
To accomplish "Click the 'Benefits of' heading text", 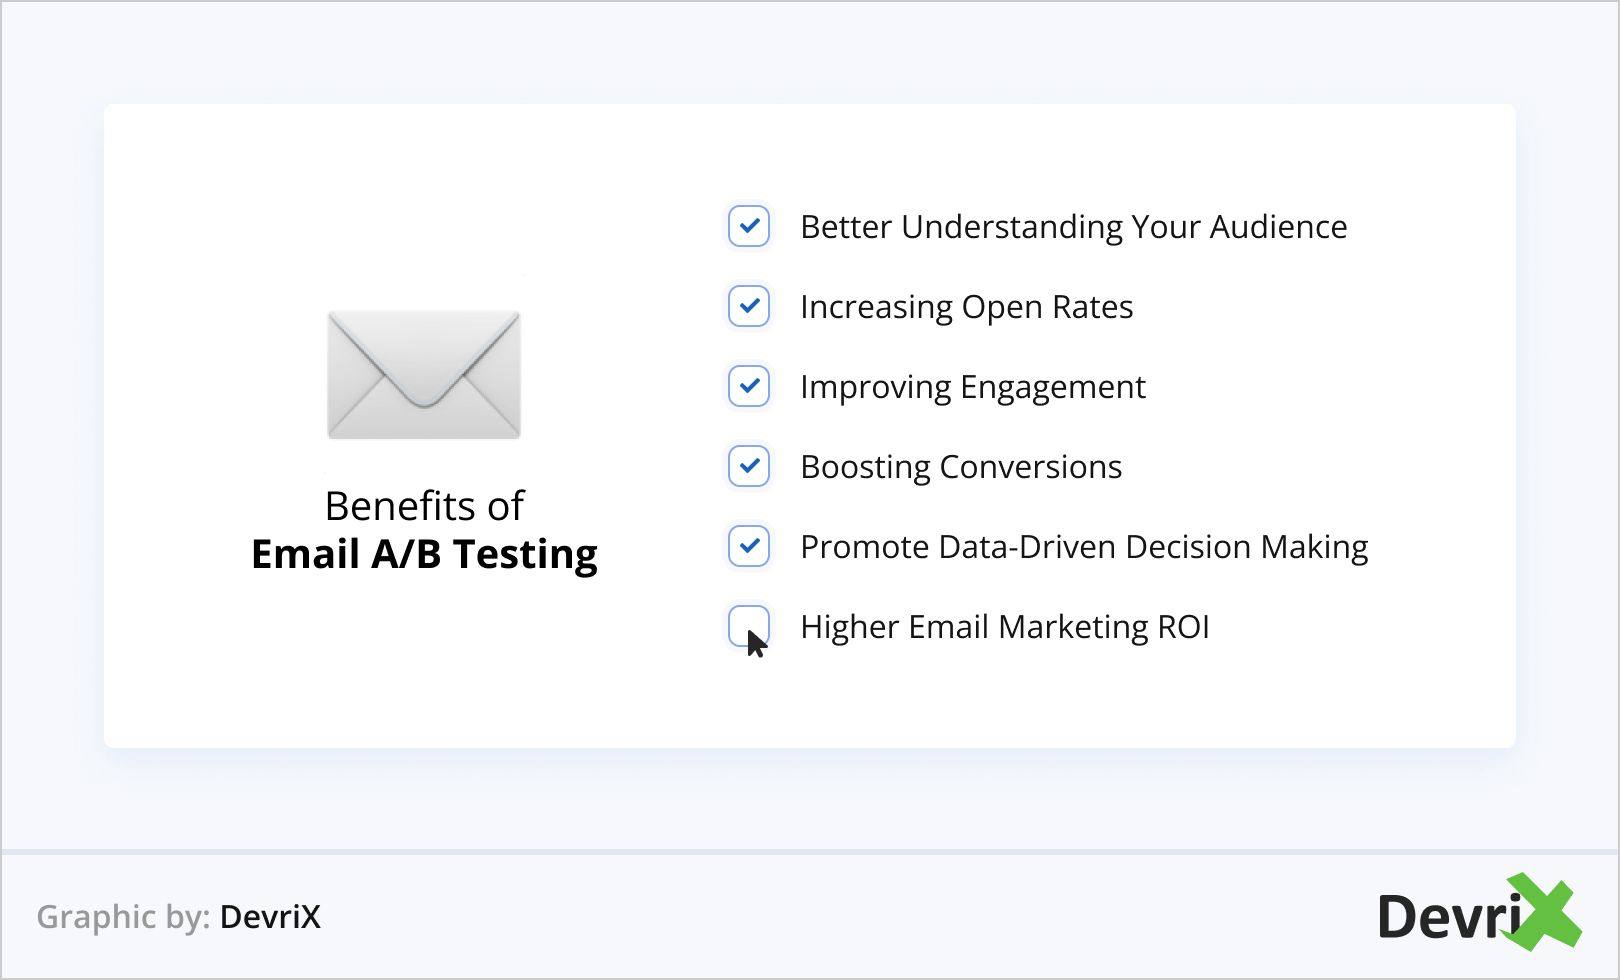I will coord(424,506).
